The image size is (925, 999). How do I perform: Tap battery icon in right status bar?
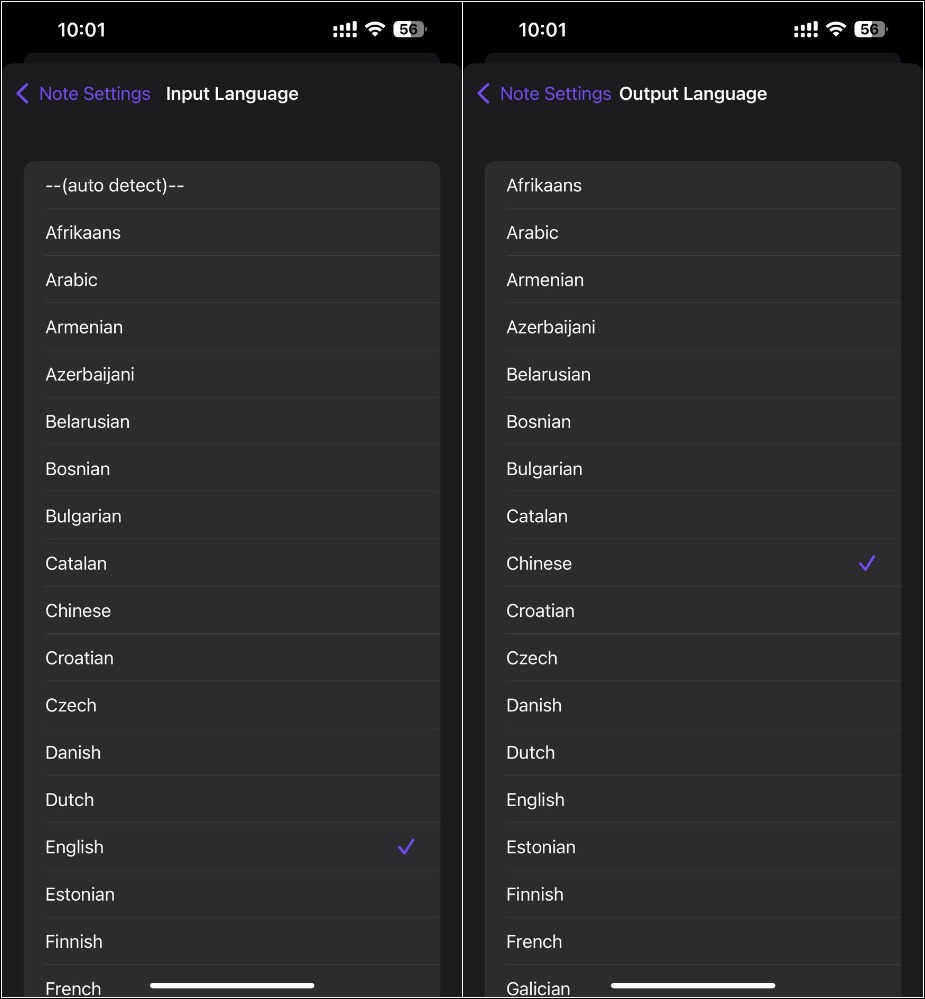tap(870, 30)
